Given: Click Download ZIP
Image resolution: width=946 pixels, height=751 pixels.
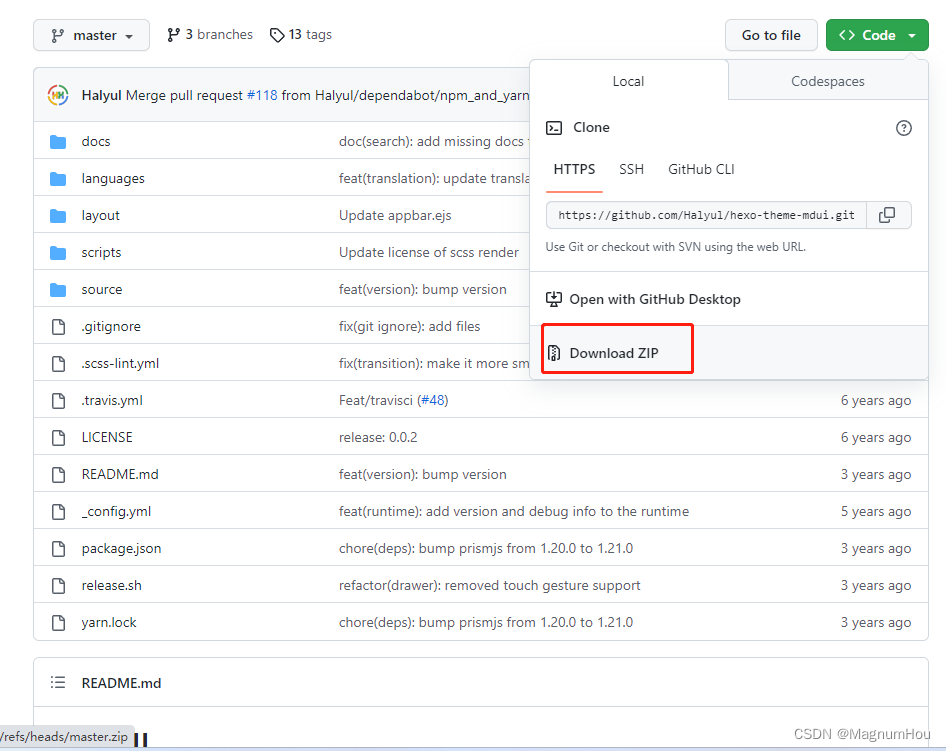Looking at the screenshot, I should [613, 353].
